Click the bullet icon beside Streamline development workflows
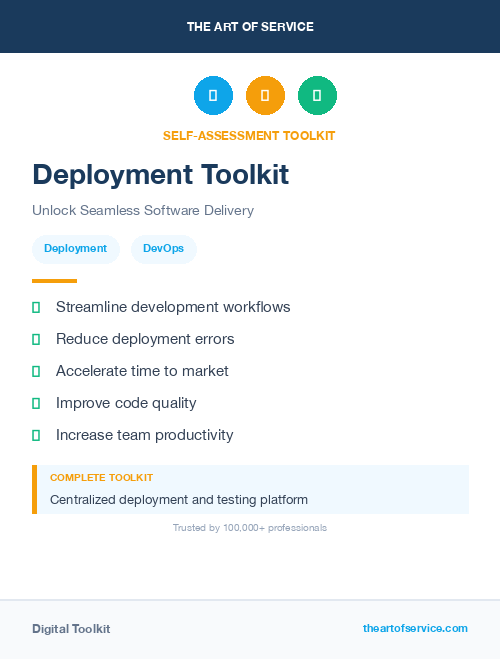The height and width of the screenshot is (659, 500). click(x=36, y=308)
